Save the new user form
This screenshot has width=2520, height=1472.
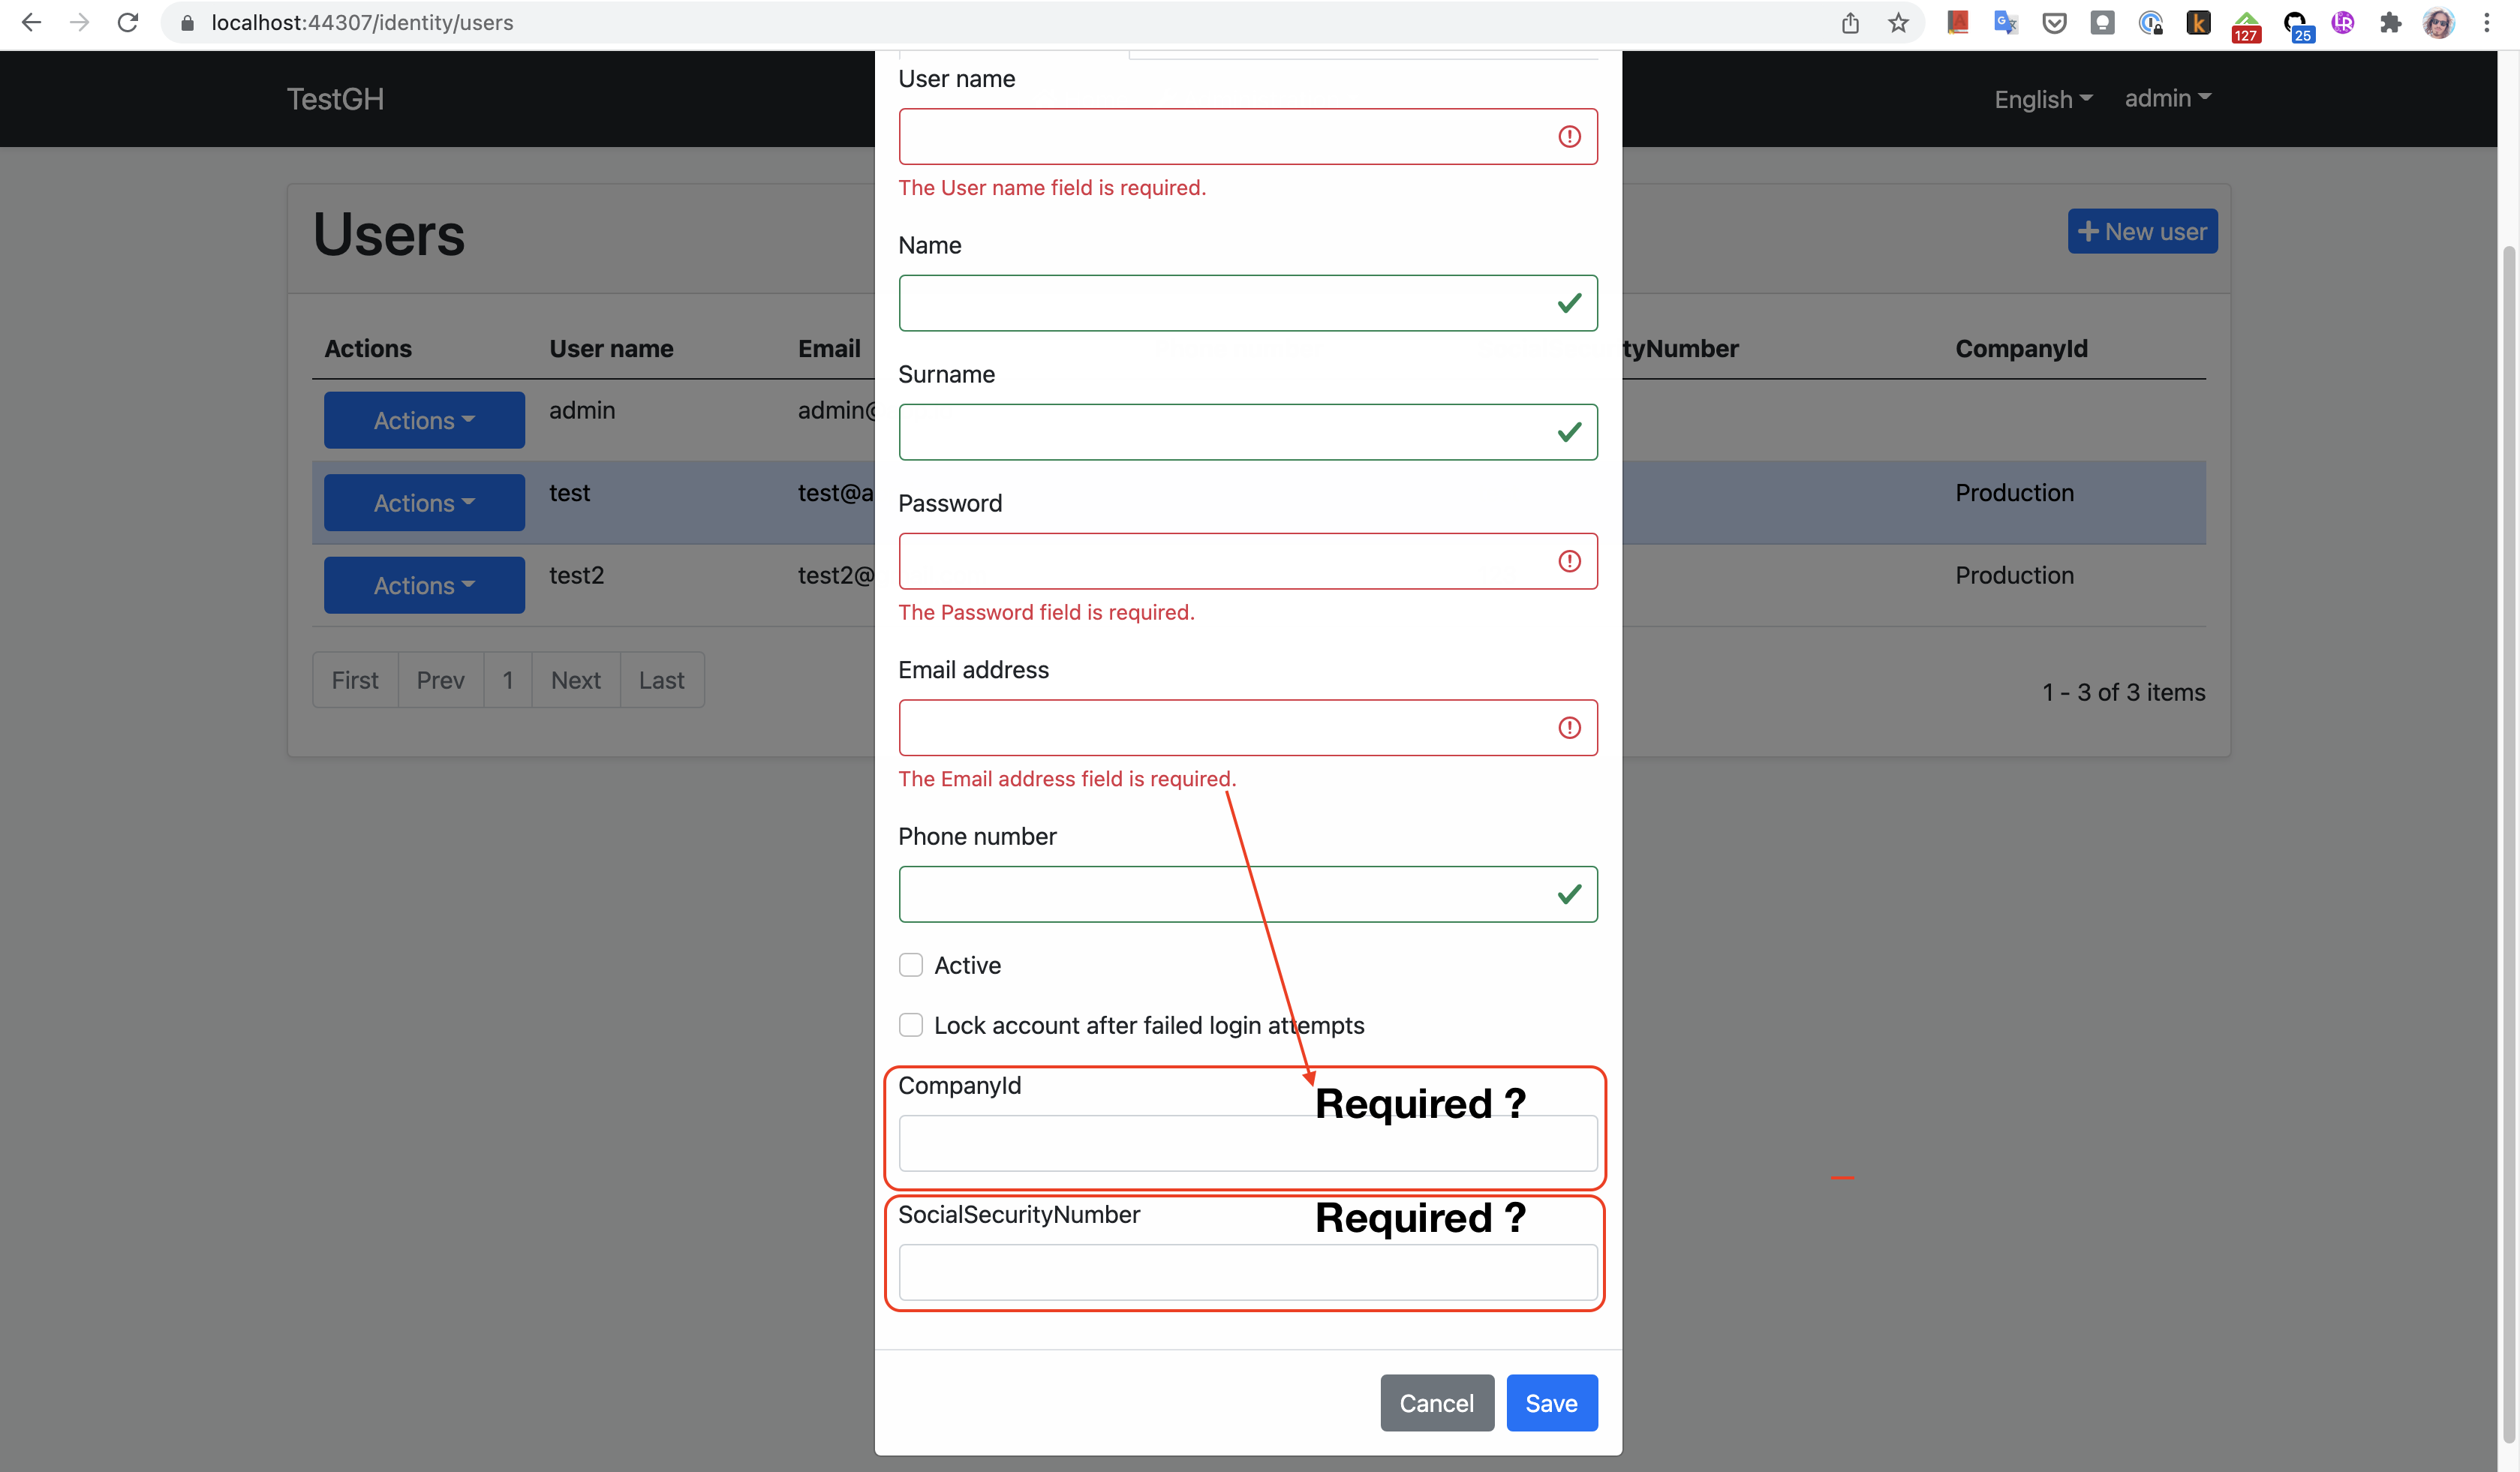coord(1551,1403)
